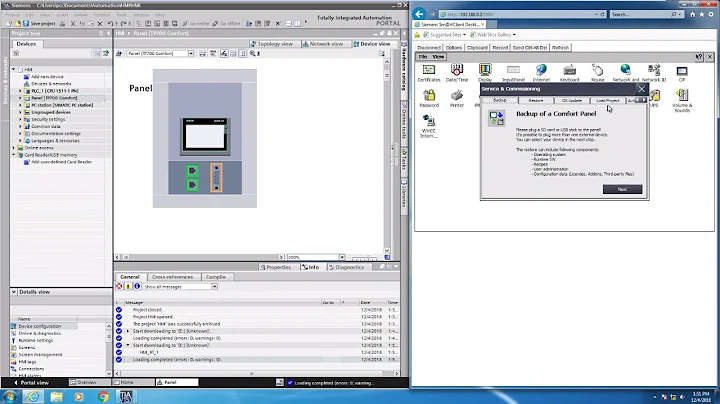The height and width of the screenshot is (404, 720).
Task: Click Go offline in the toolbar
Action: click(x=226, y=23)
